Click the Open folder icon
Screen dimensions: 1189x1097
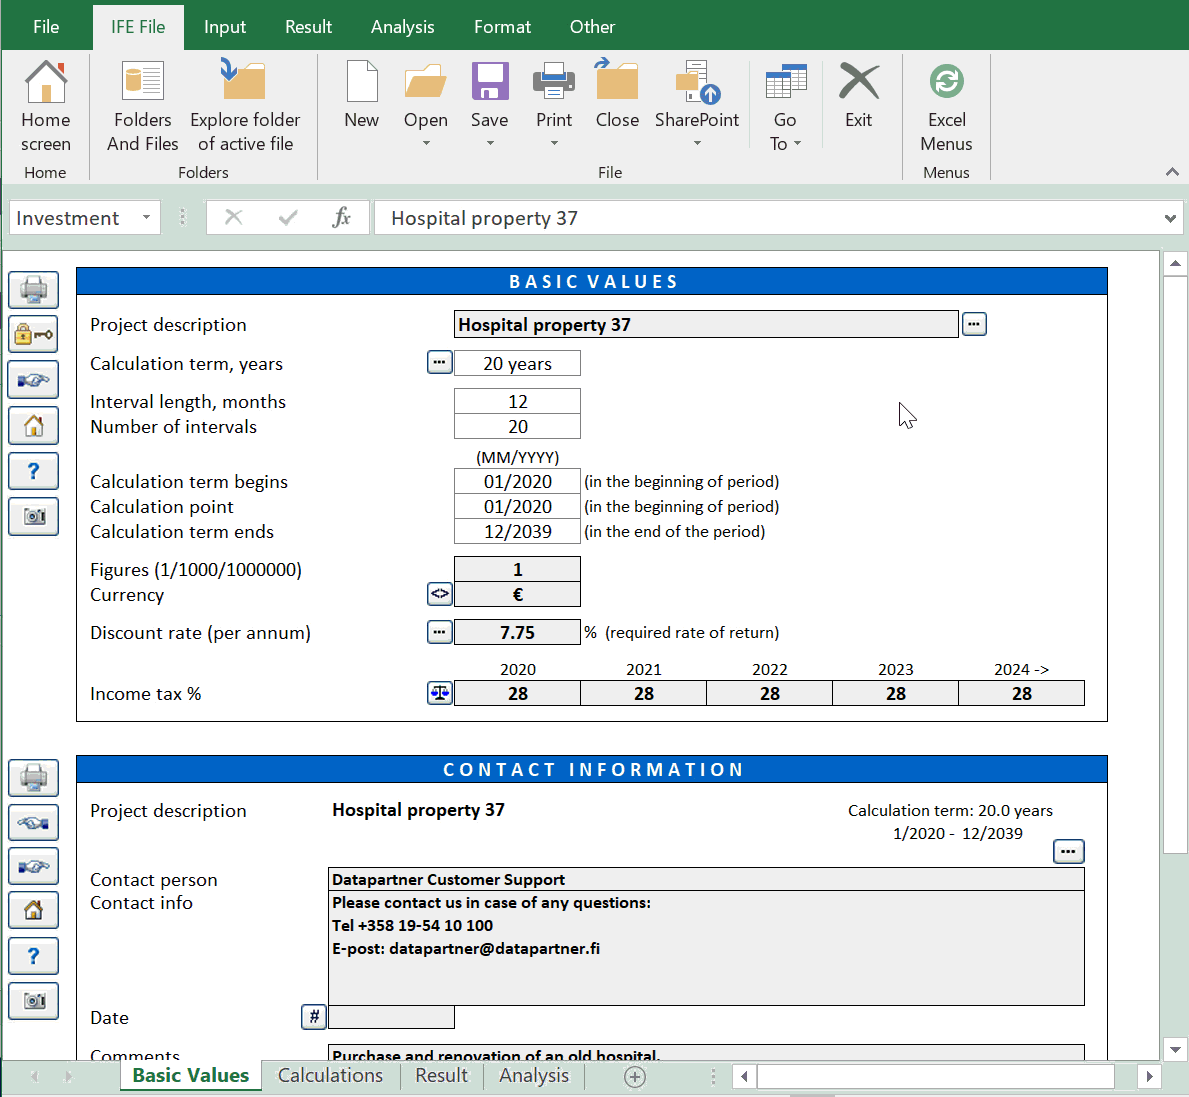(x=425, y=82)
